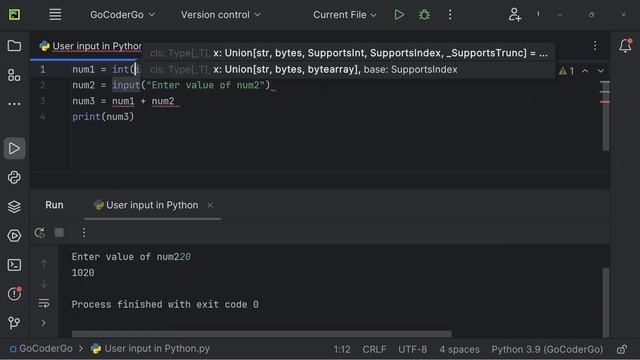The height and width of the screenshot is (360, 640).
Task: Toggle read-only lock icon in status bar
Action: (622, 349)
